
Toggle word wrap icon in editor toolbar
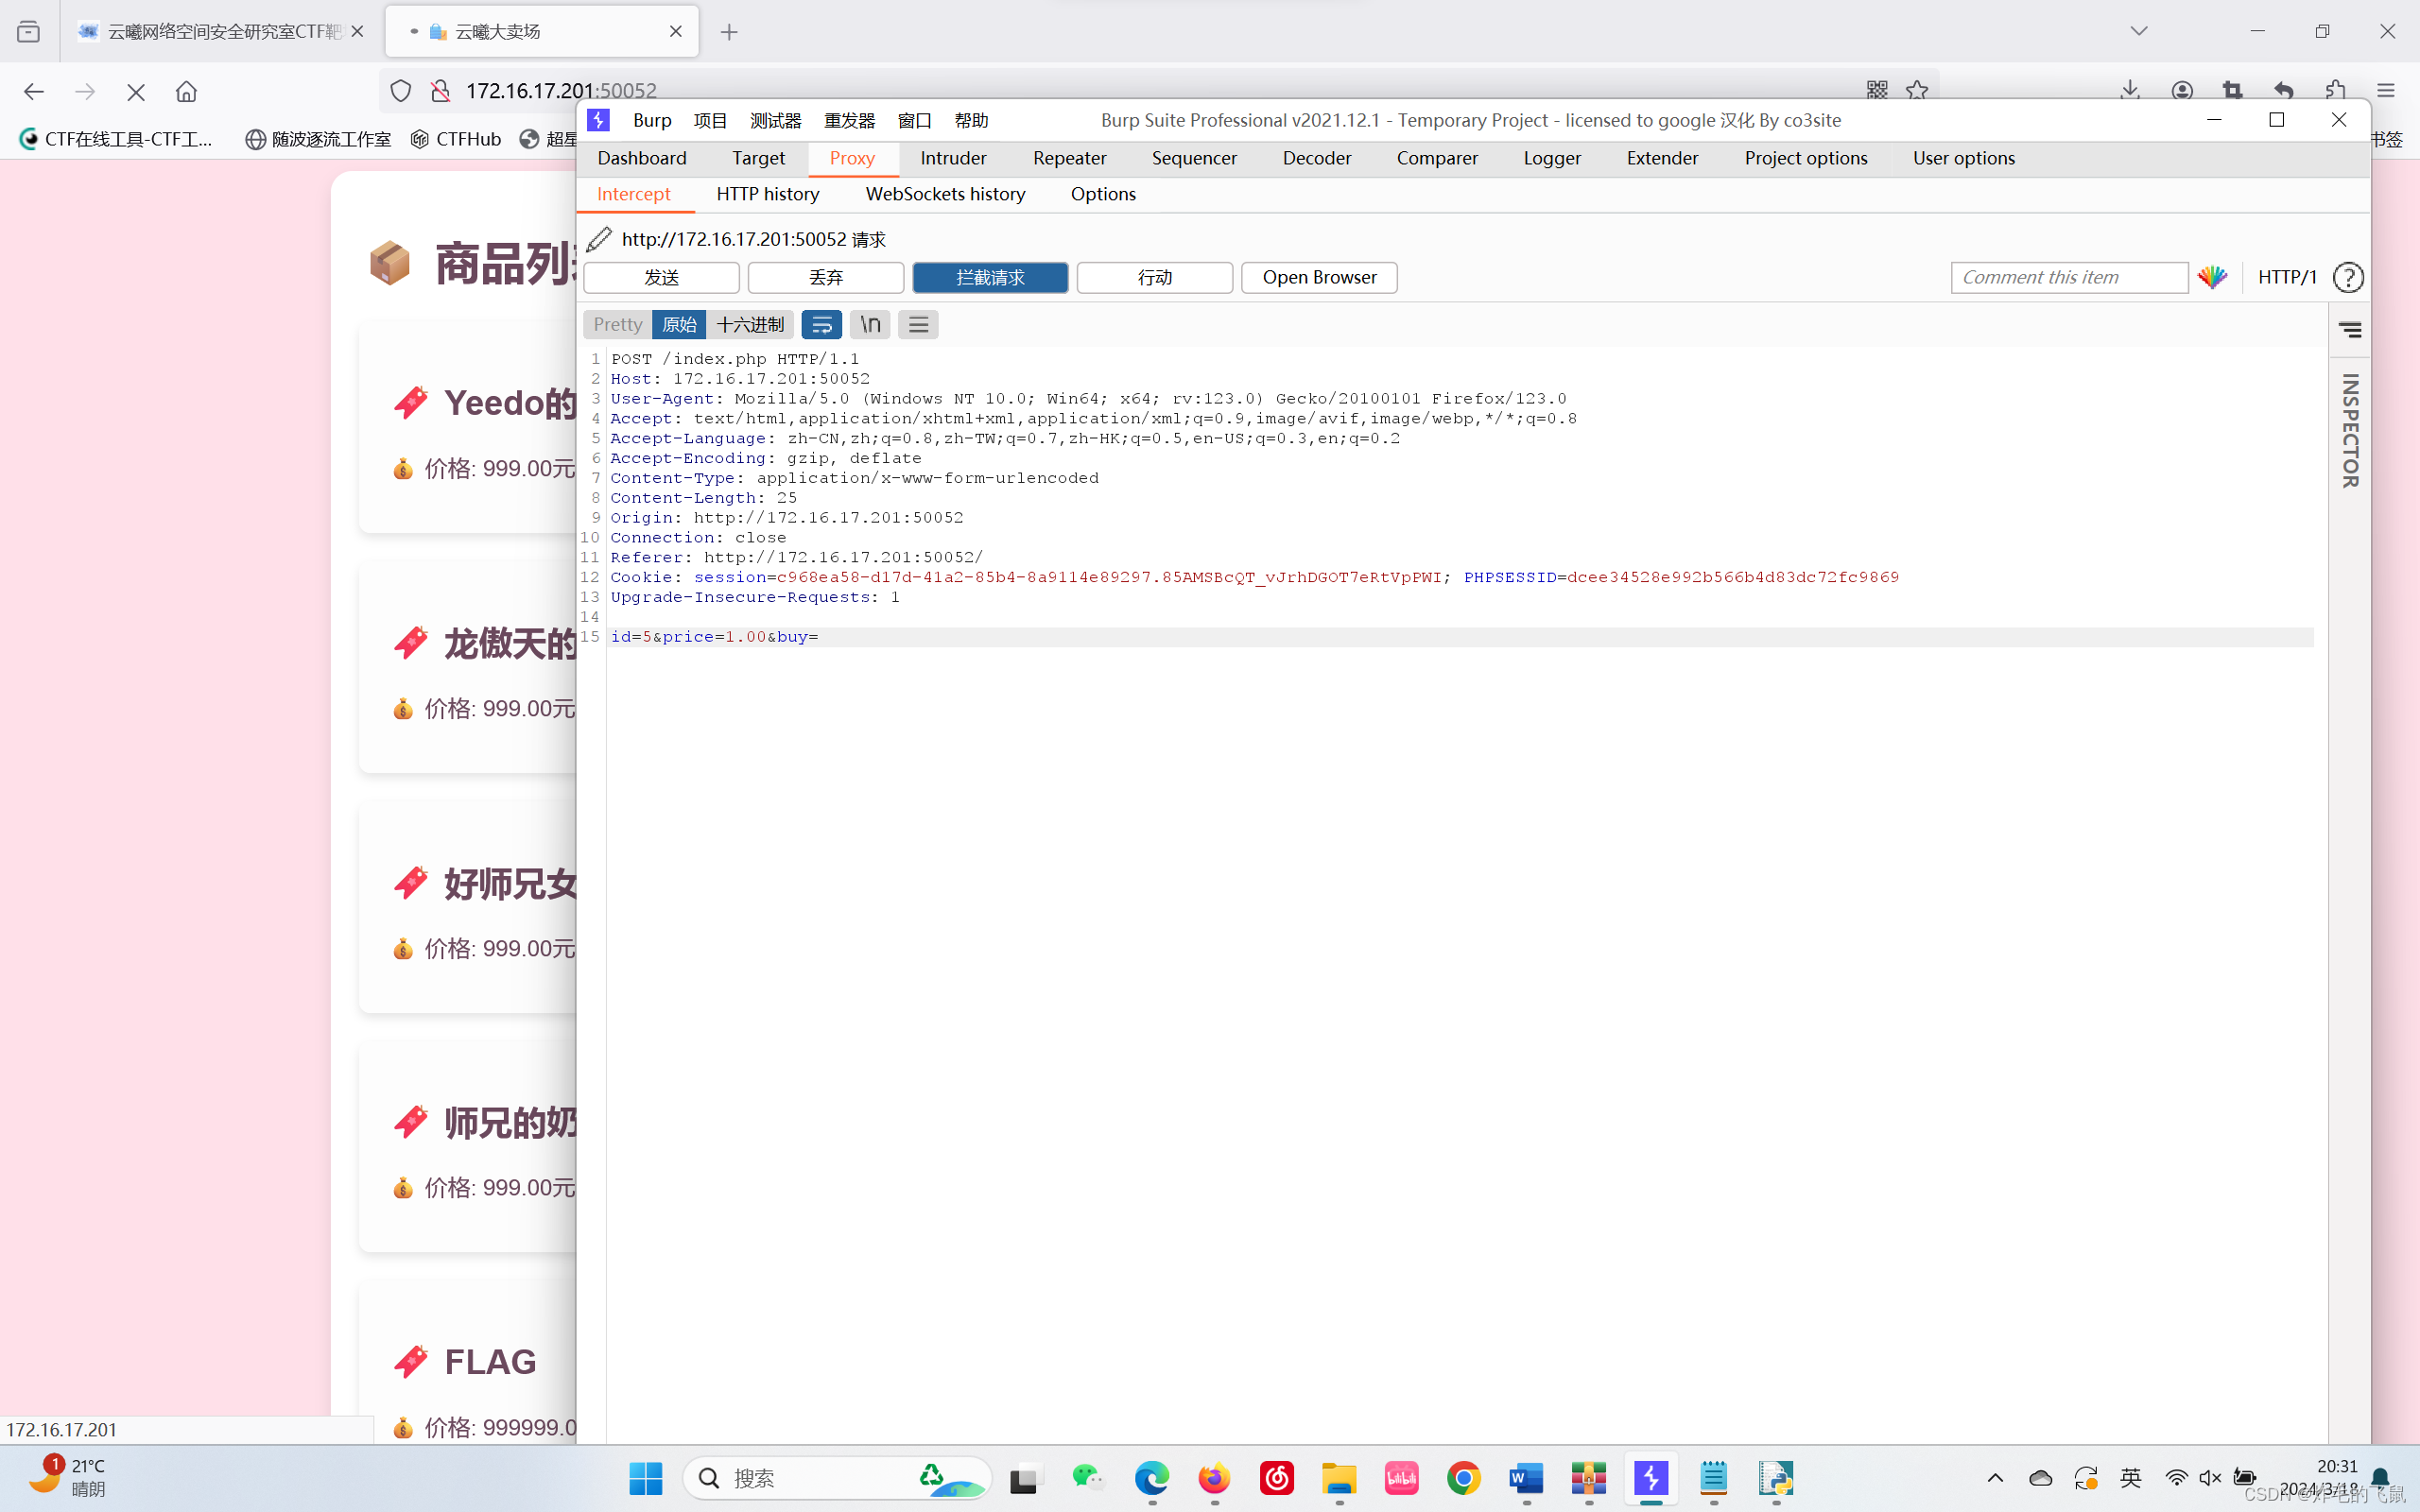point(821,324)
